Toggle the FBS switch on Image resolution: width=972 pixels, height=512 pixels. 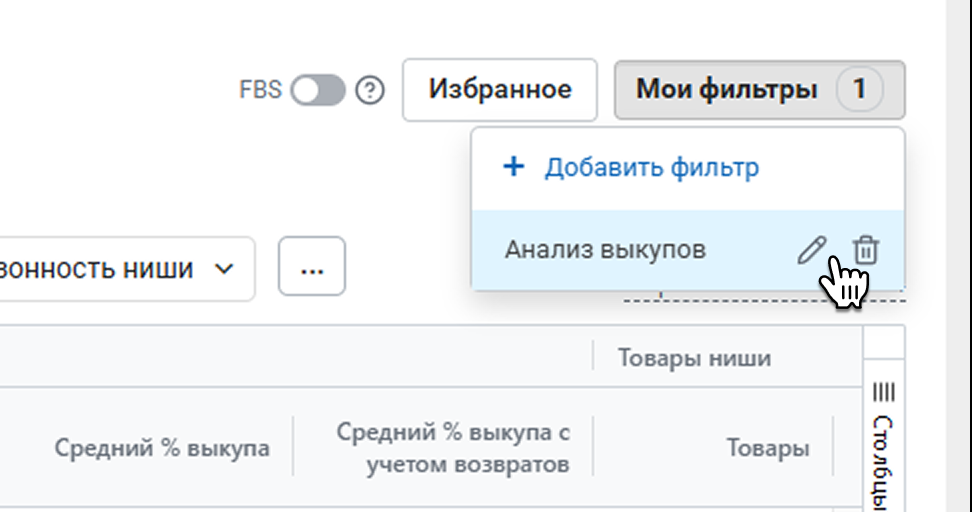tap(318, 90)
